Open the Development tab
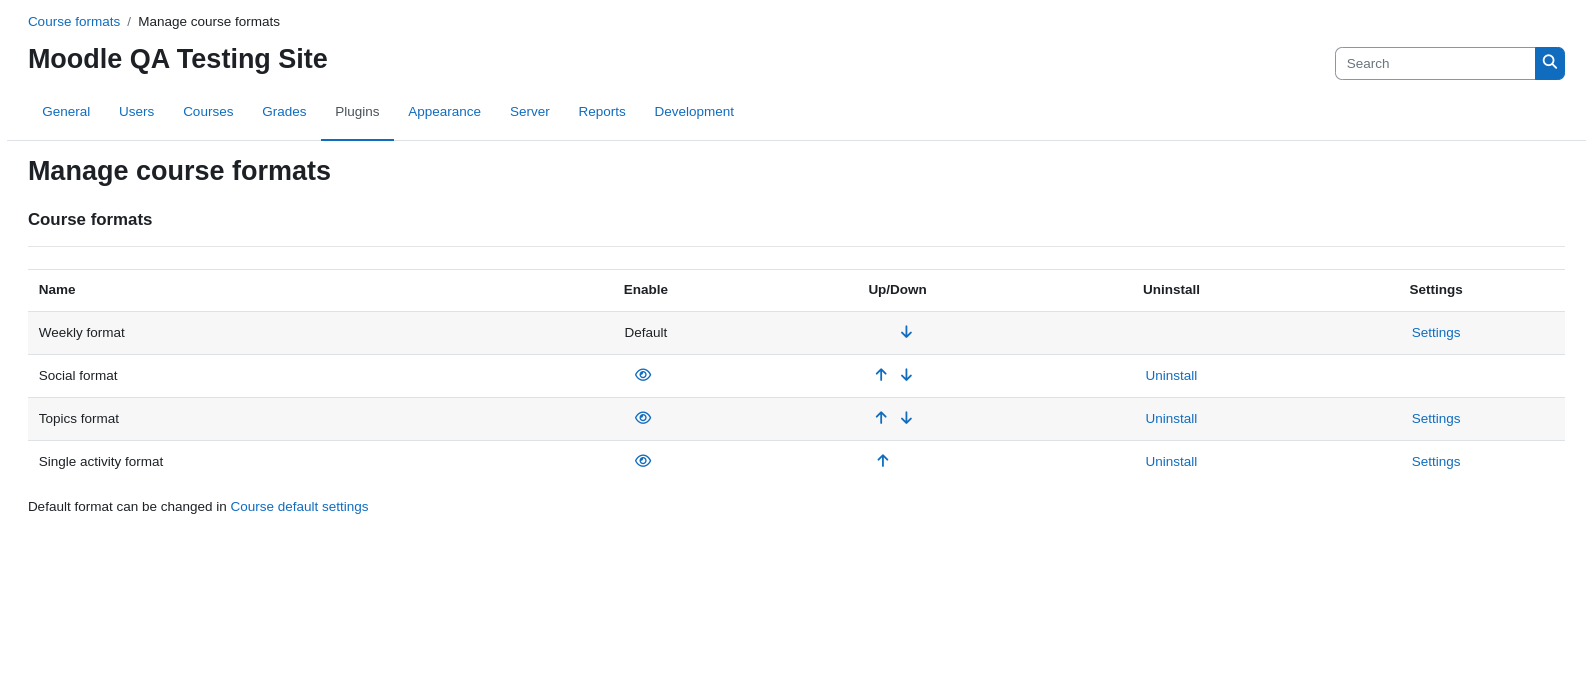This screenshot has width=1592, height=686. tap(694, 112)
